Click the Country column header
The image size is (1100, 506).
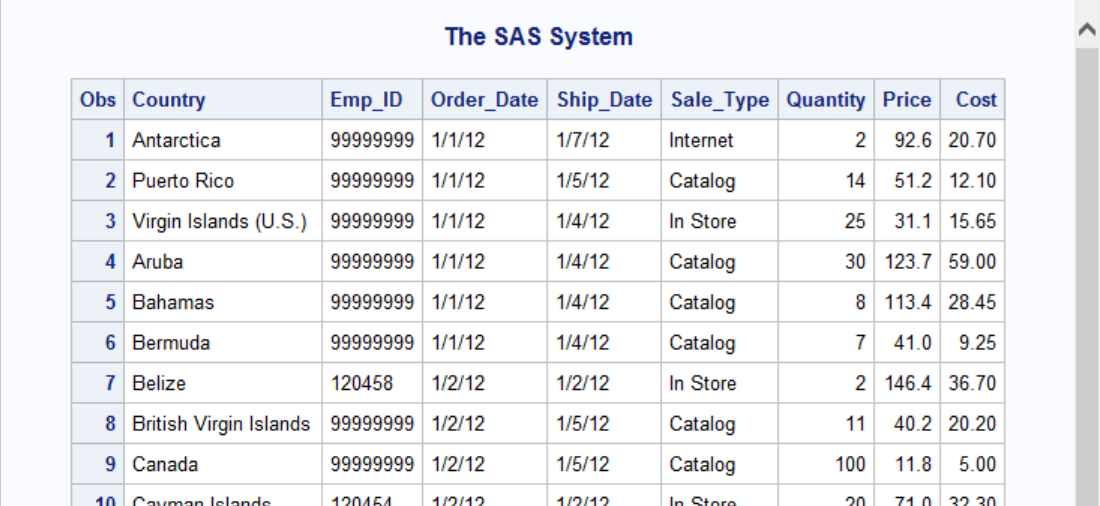[168, 100]
